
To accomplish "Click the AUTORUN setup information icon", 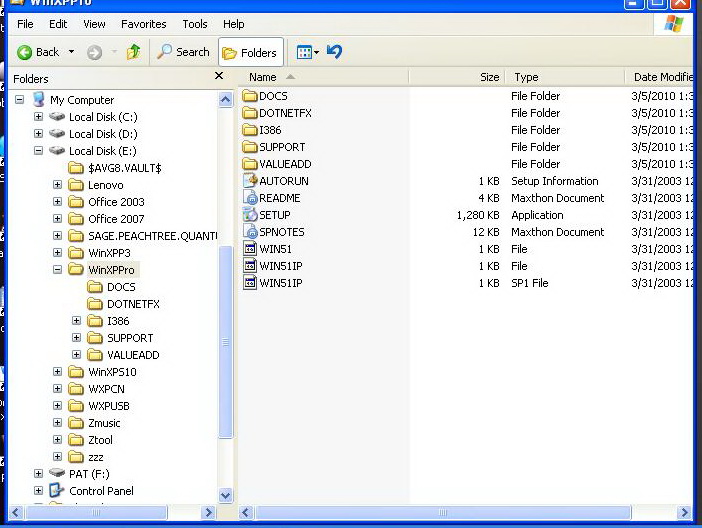I will (250, 180).
